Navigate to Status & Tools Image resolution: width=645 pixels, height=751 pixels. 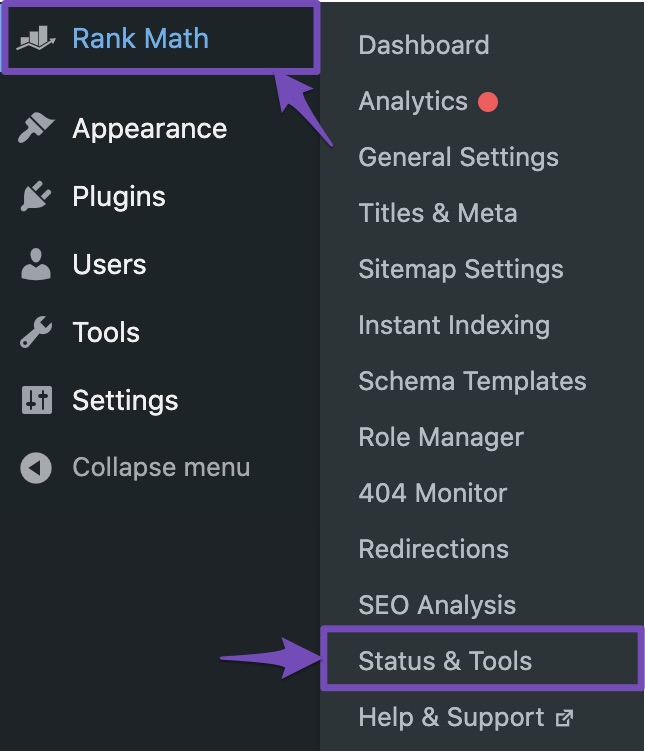445,661
